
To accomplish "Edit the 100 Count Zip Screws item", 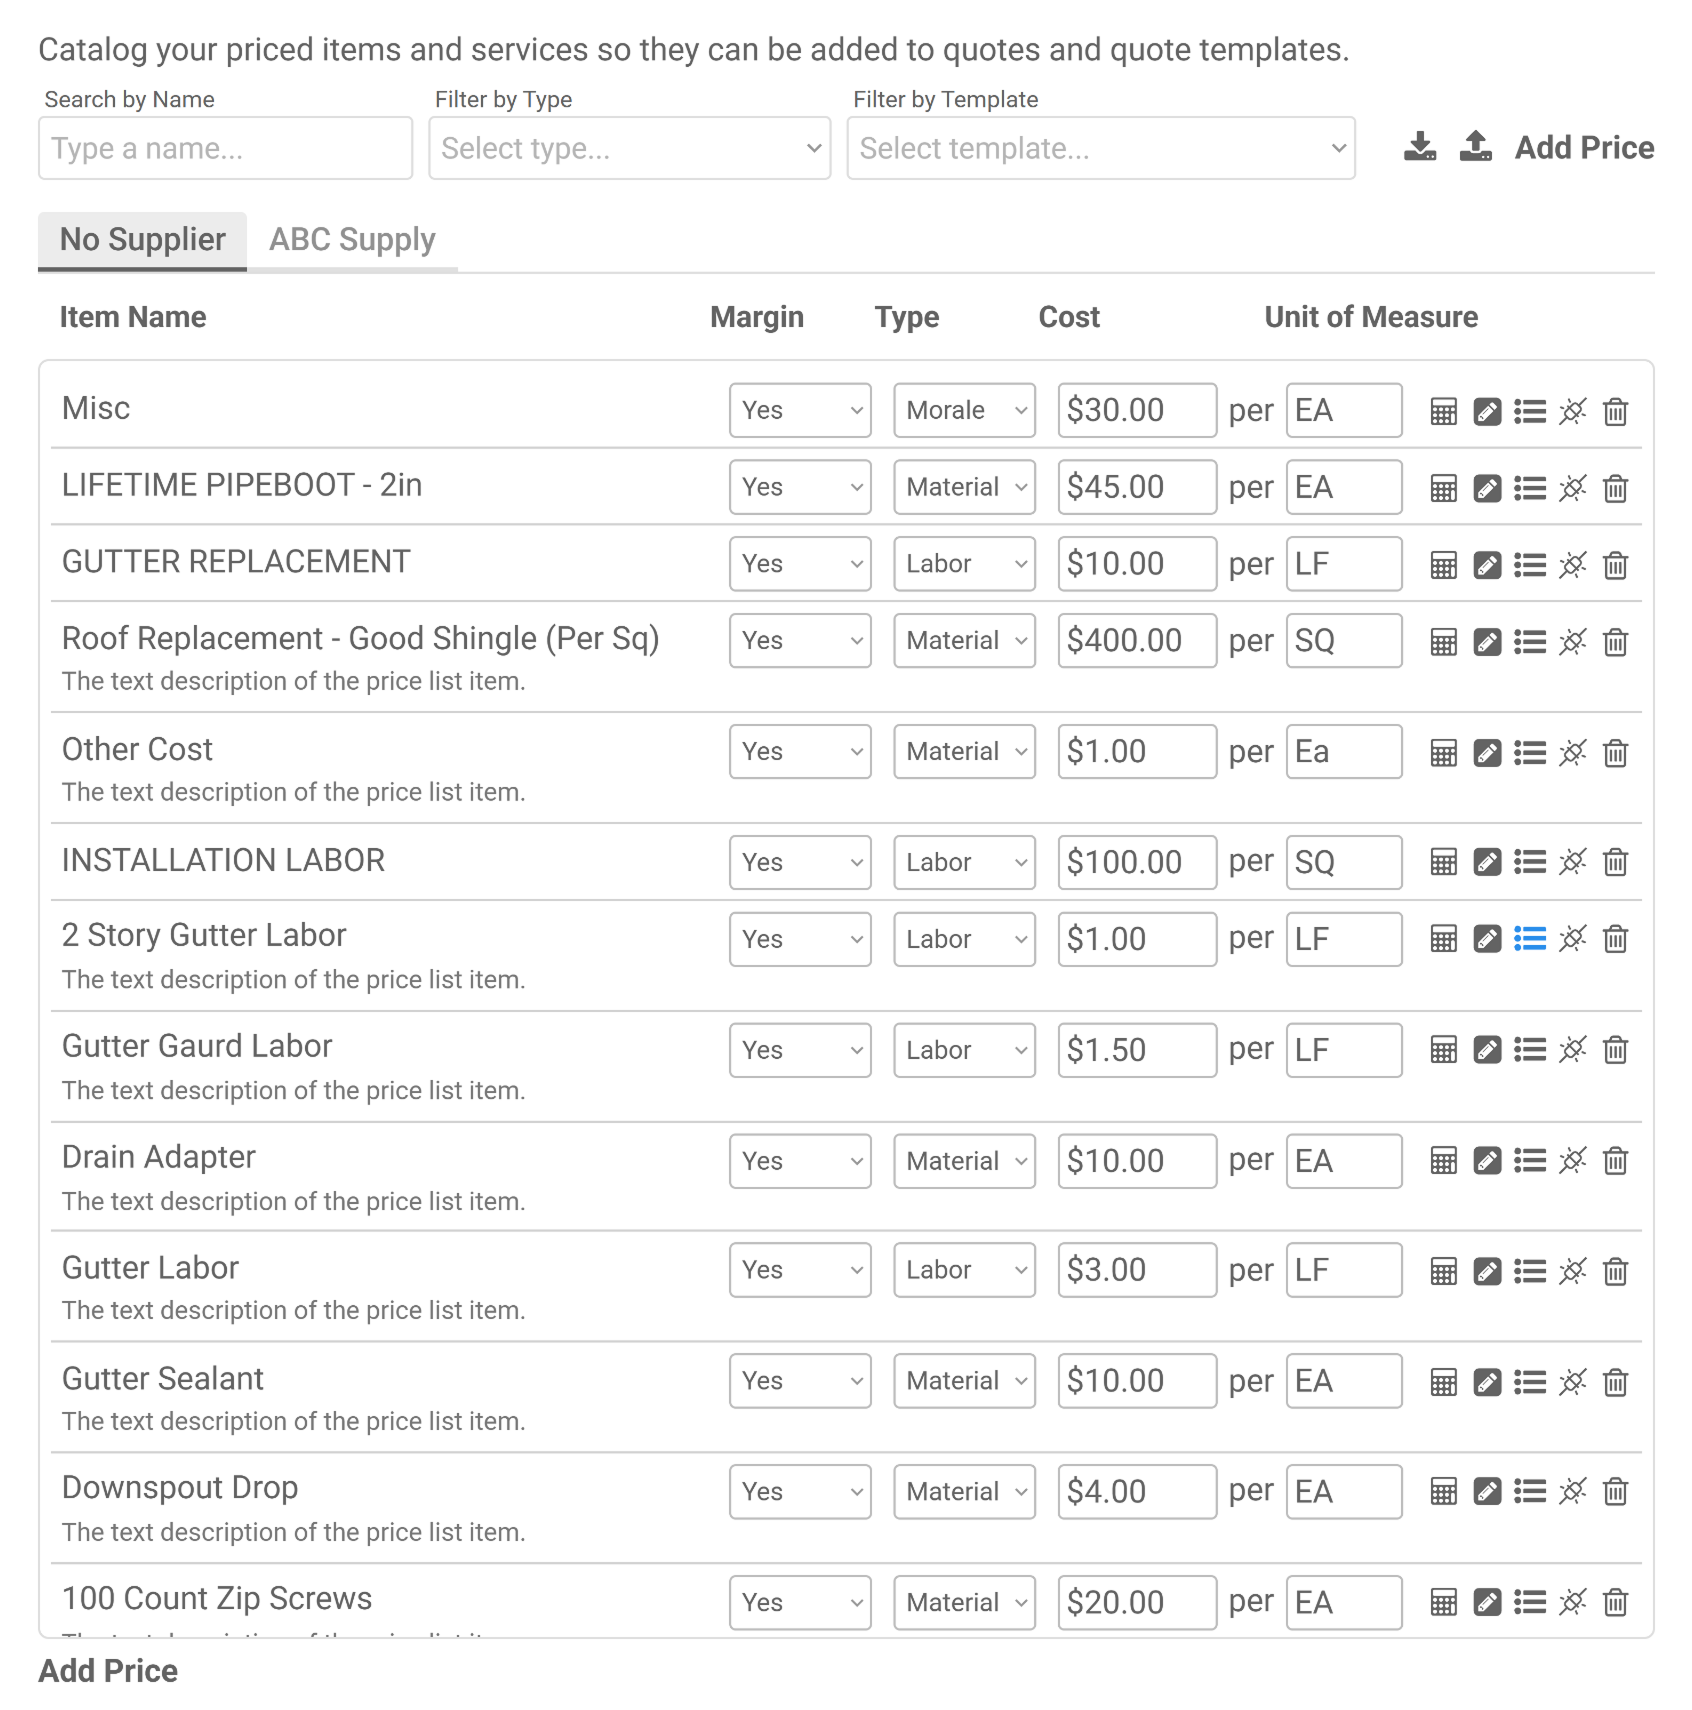I will (x=1487, y=1603).
